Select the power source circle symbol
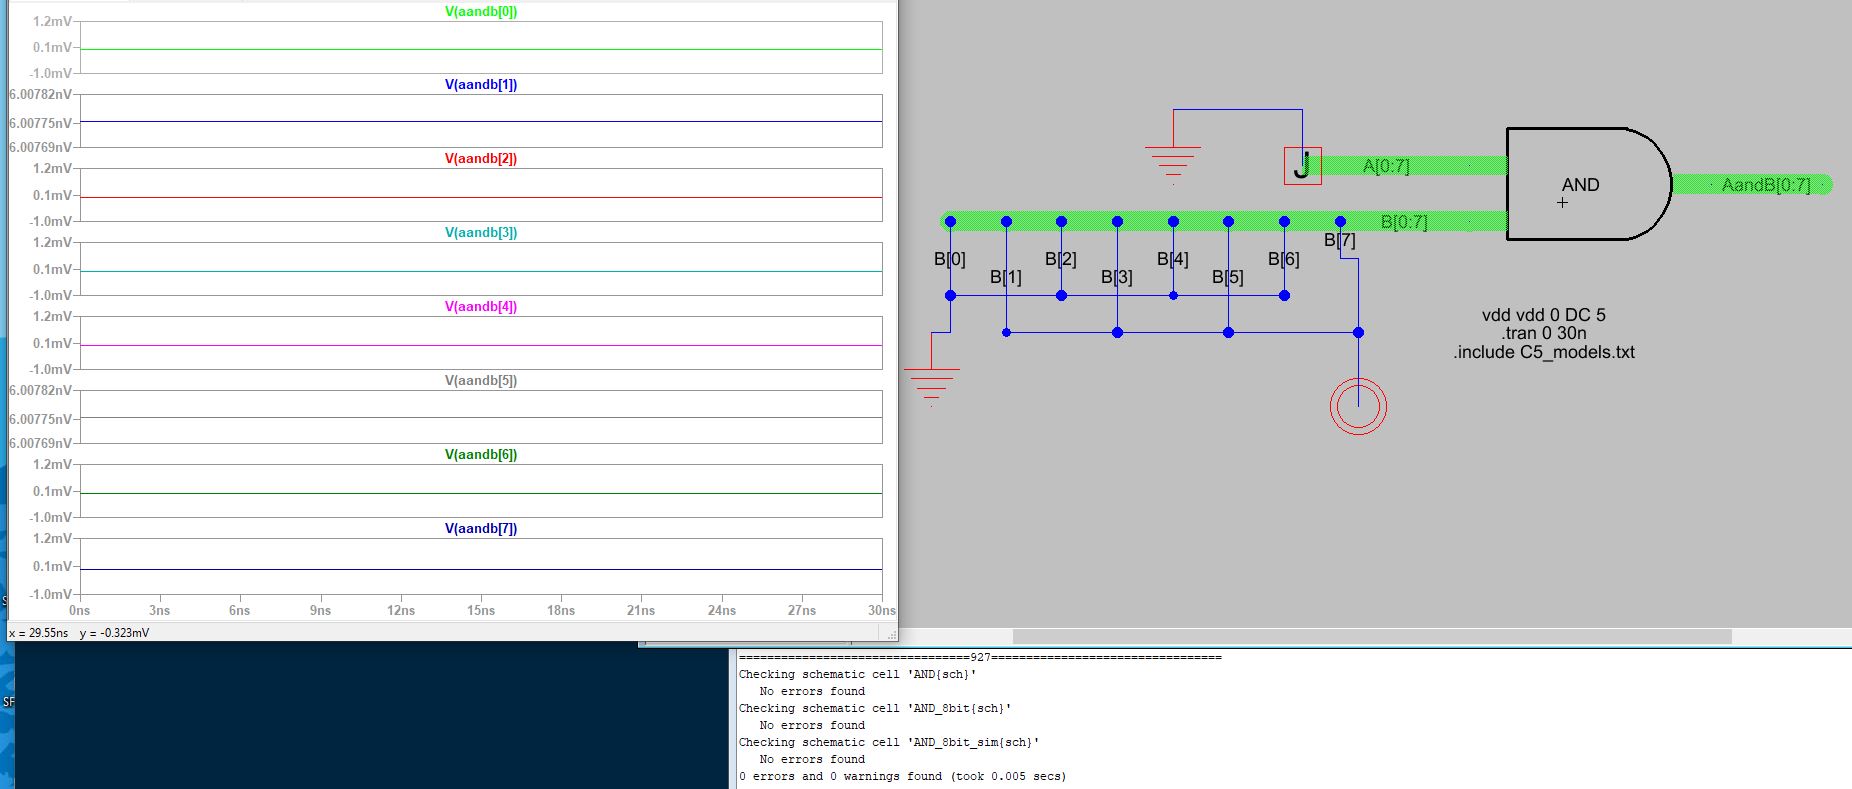The height and width of the screenshot is (789, 1852). [x=1358, y=406]
